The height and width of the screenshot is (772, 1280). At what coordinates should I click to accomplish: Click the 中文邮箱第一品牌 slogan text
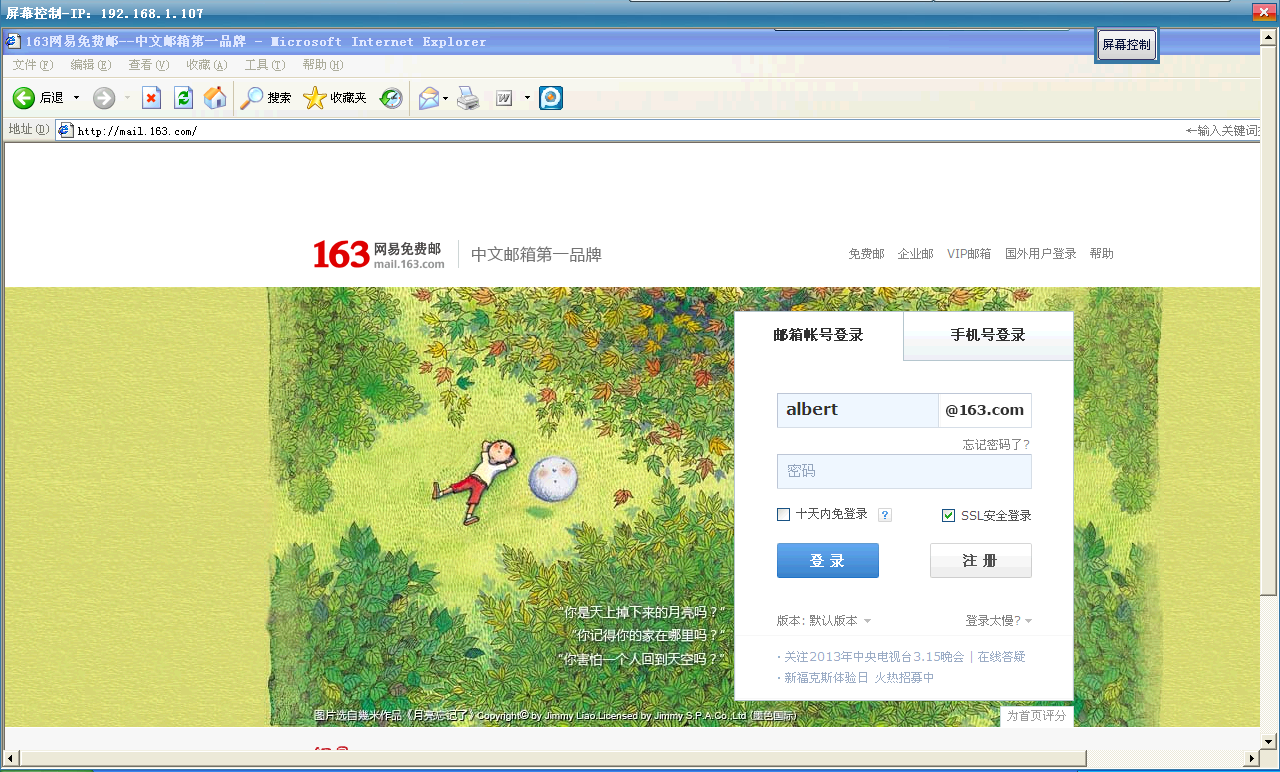pos(537,255)
